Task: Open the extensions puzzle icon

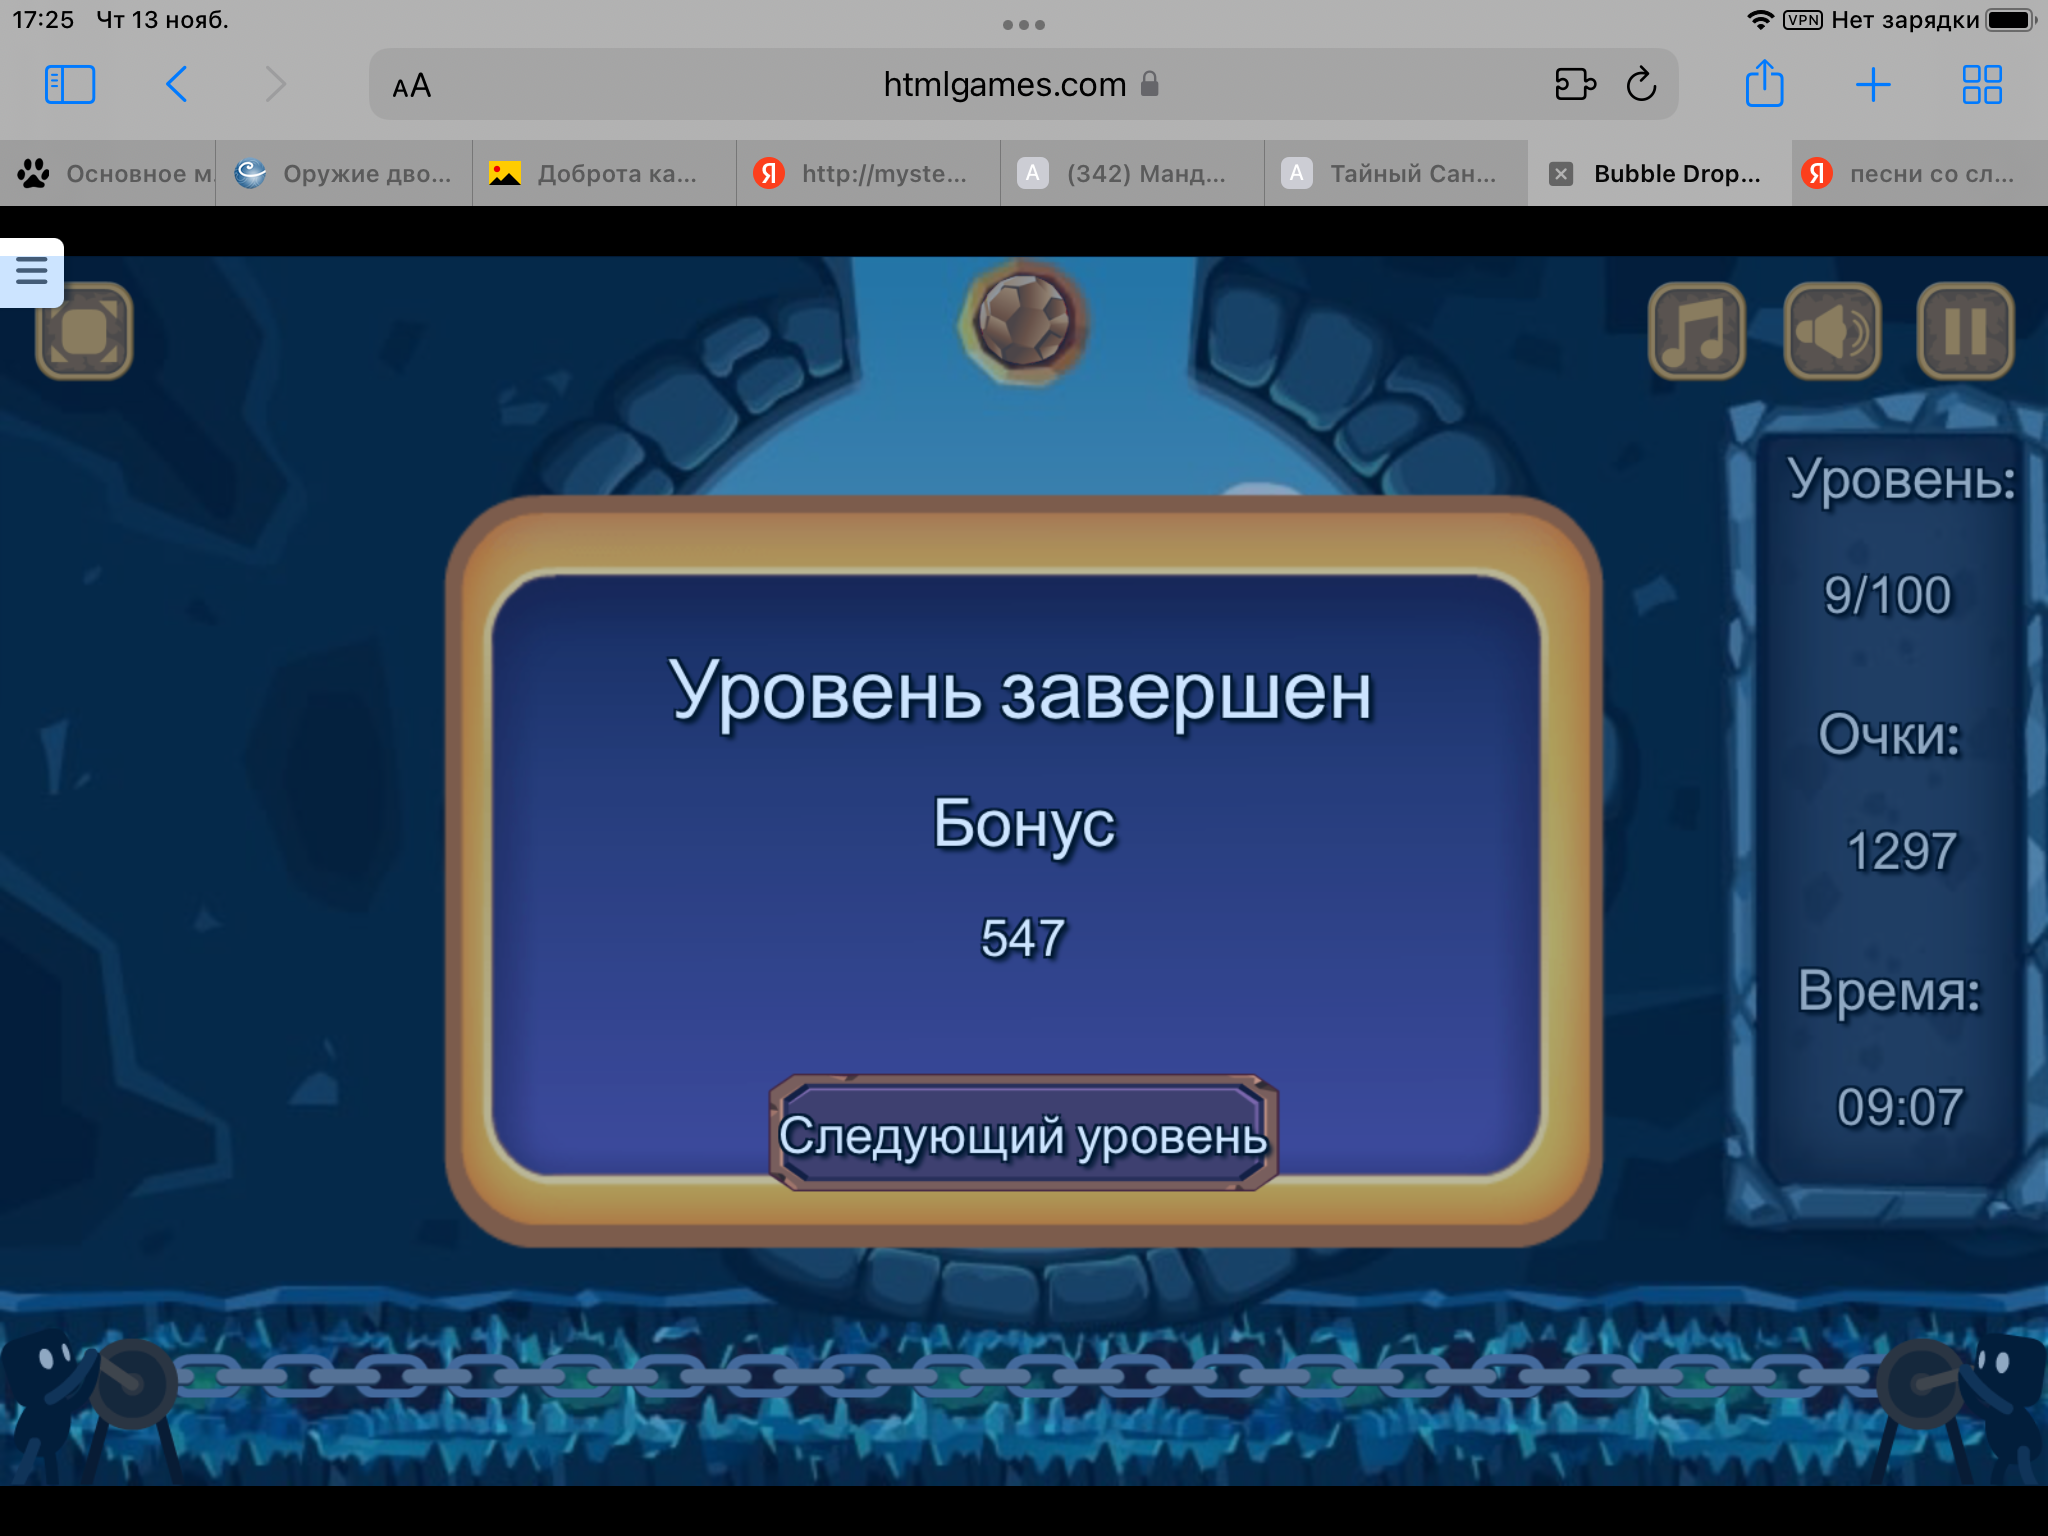Action: pos(1575,85)
